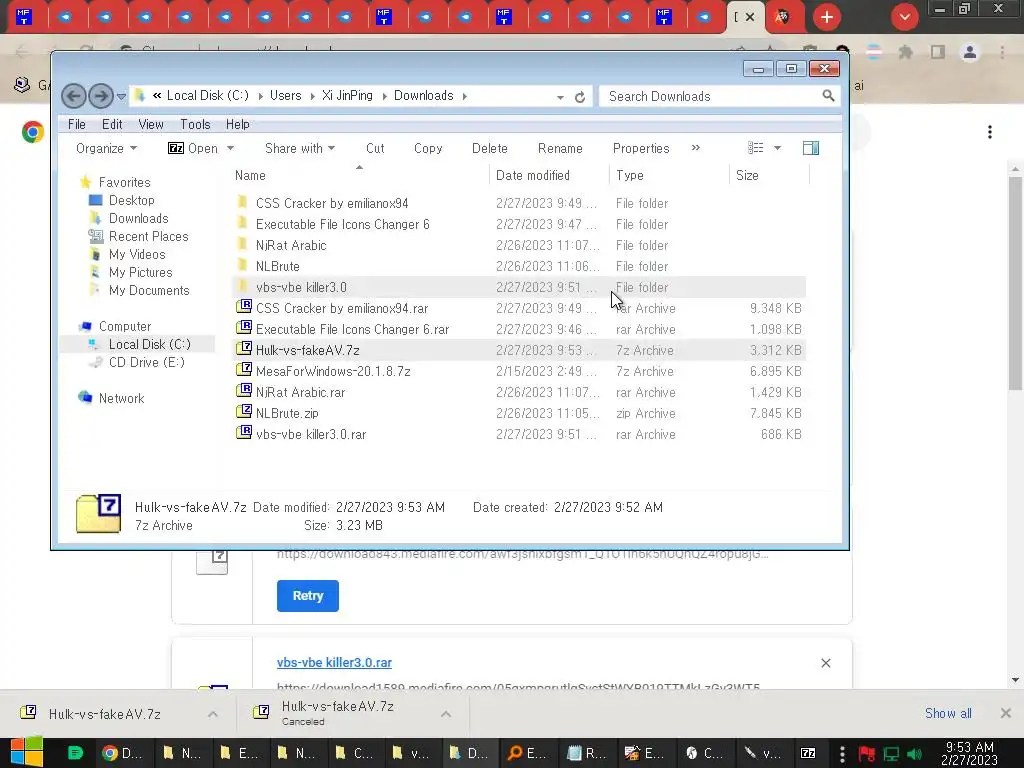Open the Edit menu

tap(112, 124)
